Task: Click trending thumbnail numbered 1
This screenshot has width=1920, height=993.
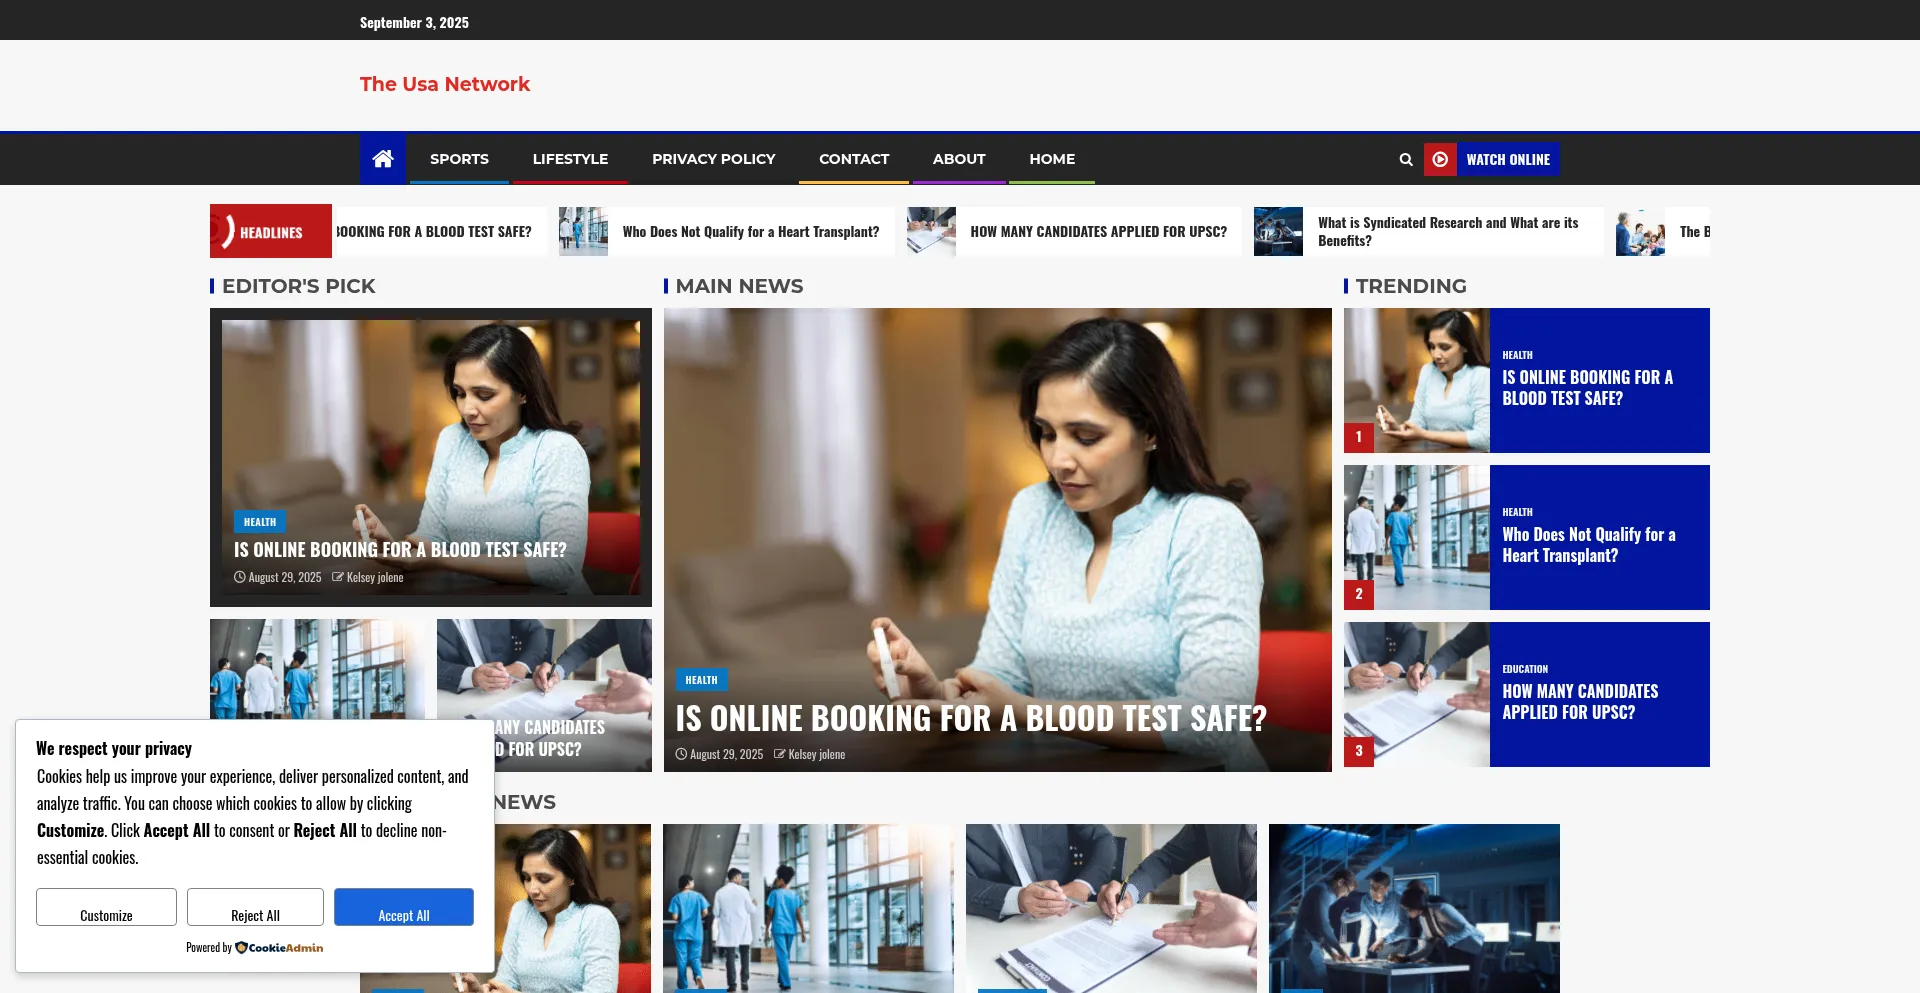Action: (x=1417, y=380)
